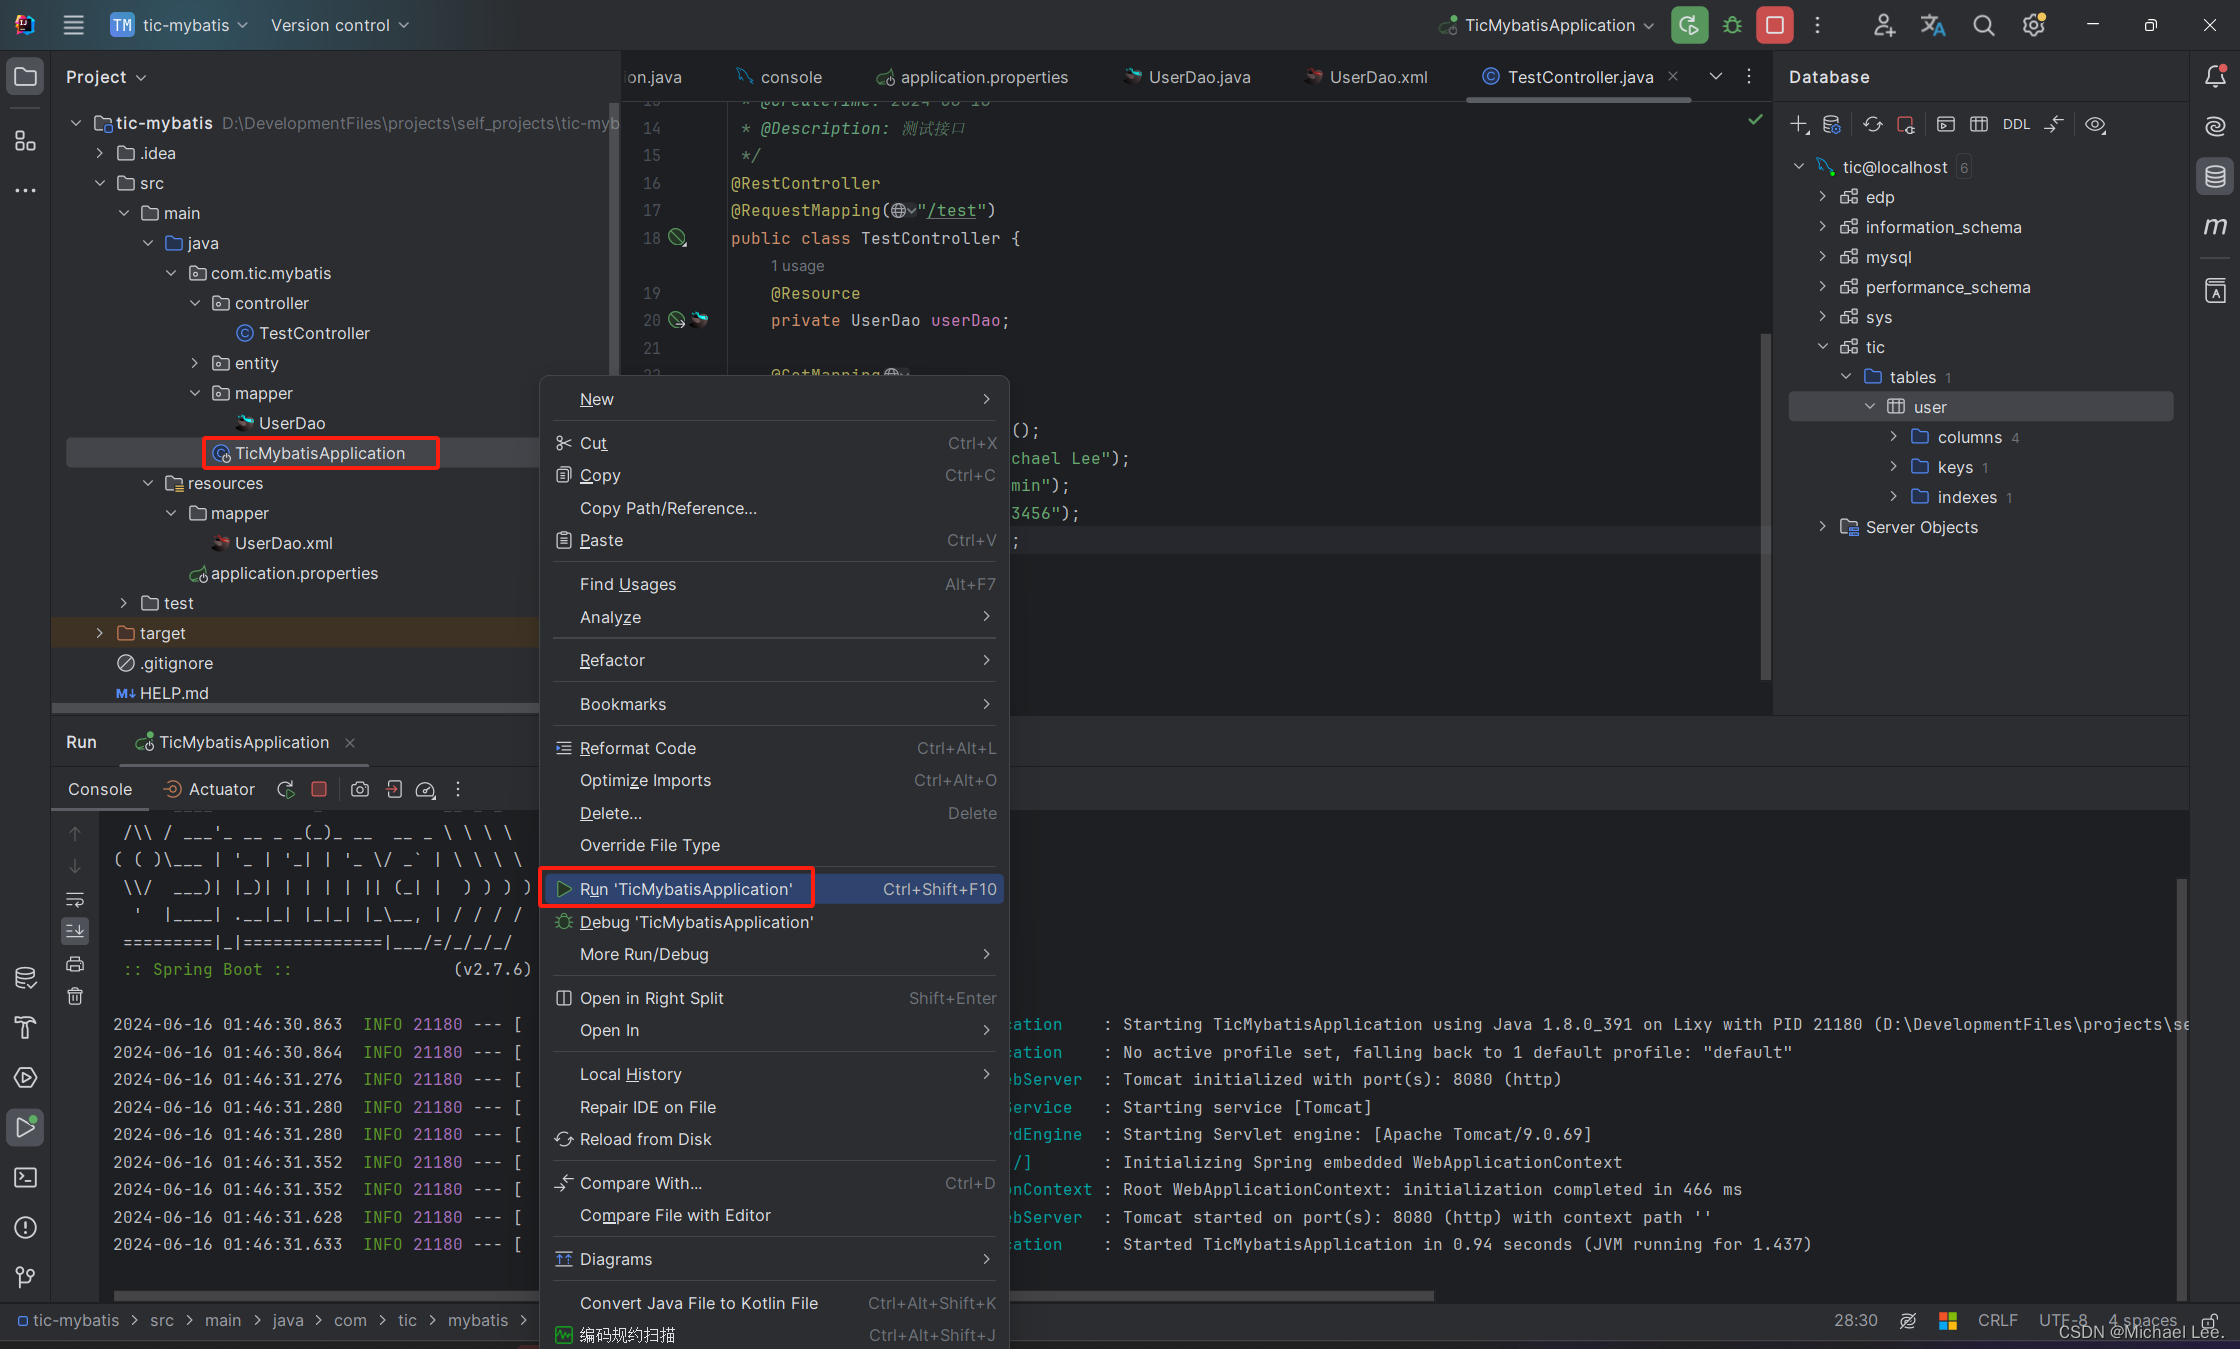Open the Code With Me user icon
Screen dimensions: 2240x1349
pos(1884,25)
